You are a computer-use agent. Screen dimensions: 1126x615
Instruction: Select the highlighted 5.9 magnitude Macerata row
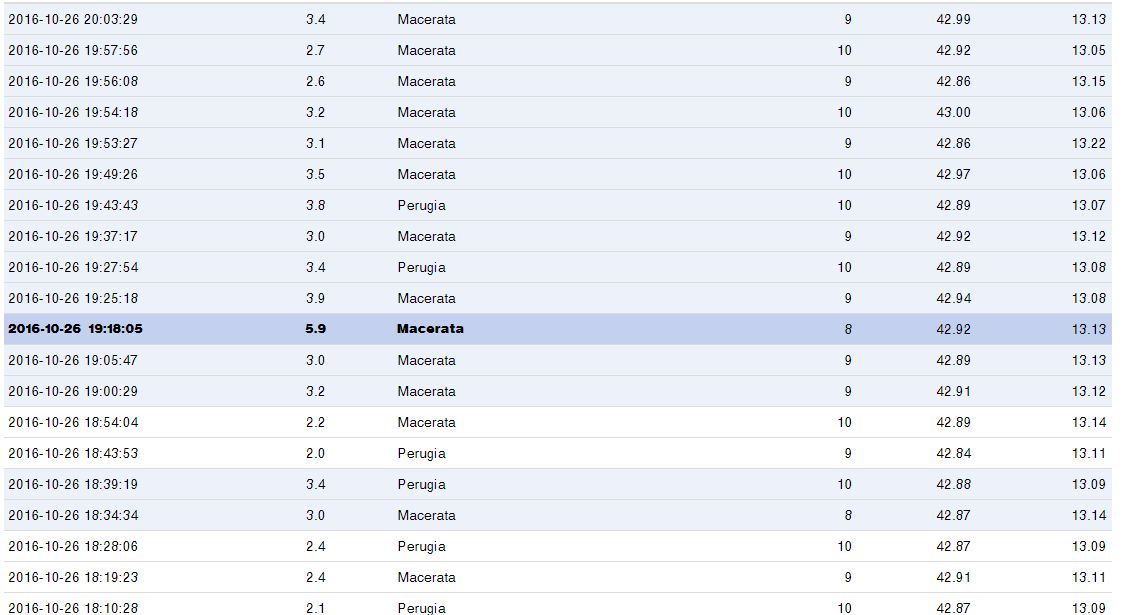pyautogui.click(x=430, y=329)
